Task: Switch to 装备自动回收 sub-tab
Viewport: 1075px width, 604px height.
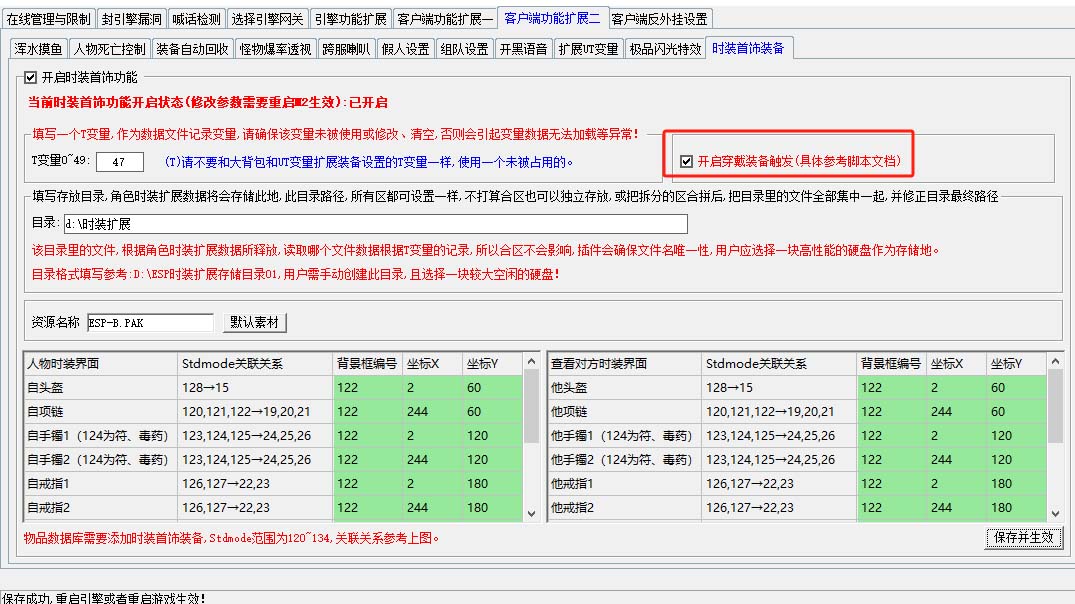Action: [192, 49]
